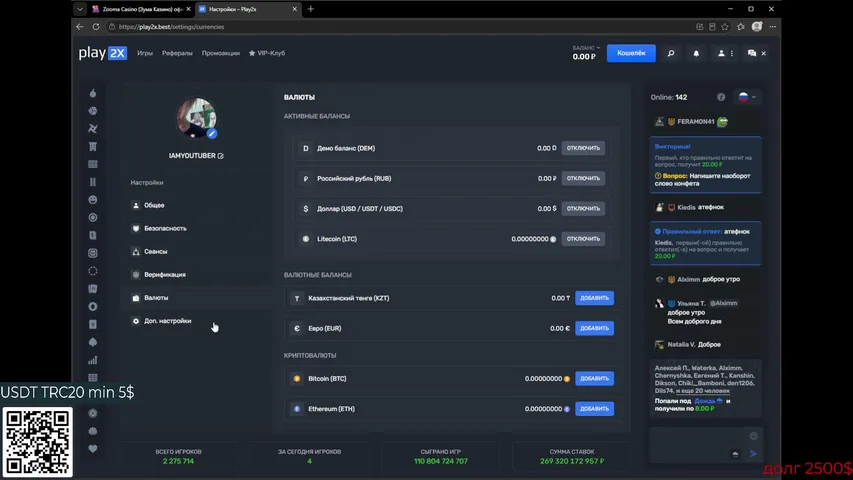Open the Игры menu
This screenshot has width=853, height=480.
145,53
